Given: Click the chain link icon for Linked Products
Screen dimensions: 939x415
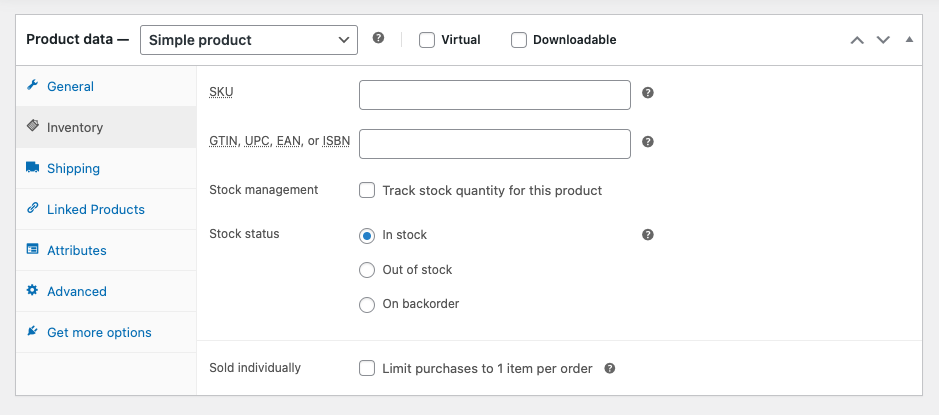Looking at the screenshot, I should click(32, 209).
